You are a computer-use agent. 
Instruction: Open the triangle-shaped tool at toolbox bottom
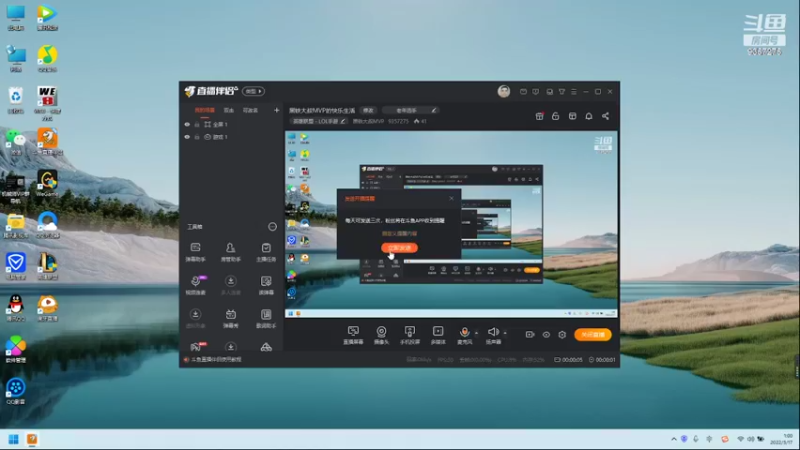(266, 347)
